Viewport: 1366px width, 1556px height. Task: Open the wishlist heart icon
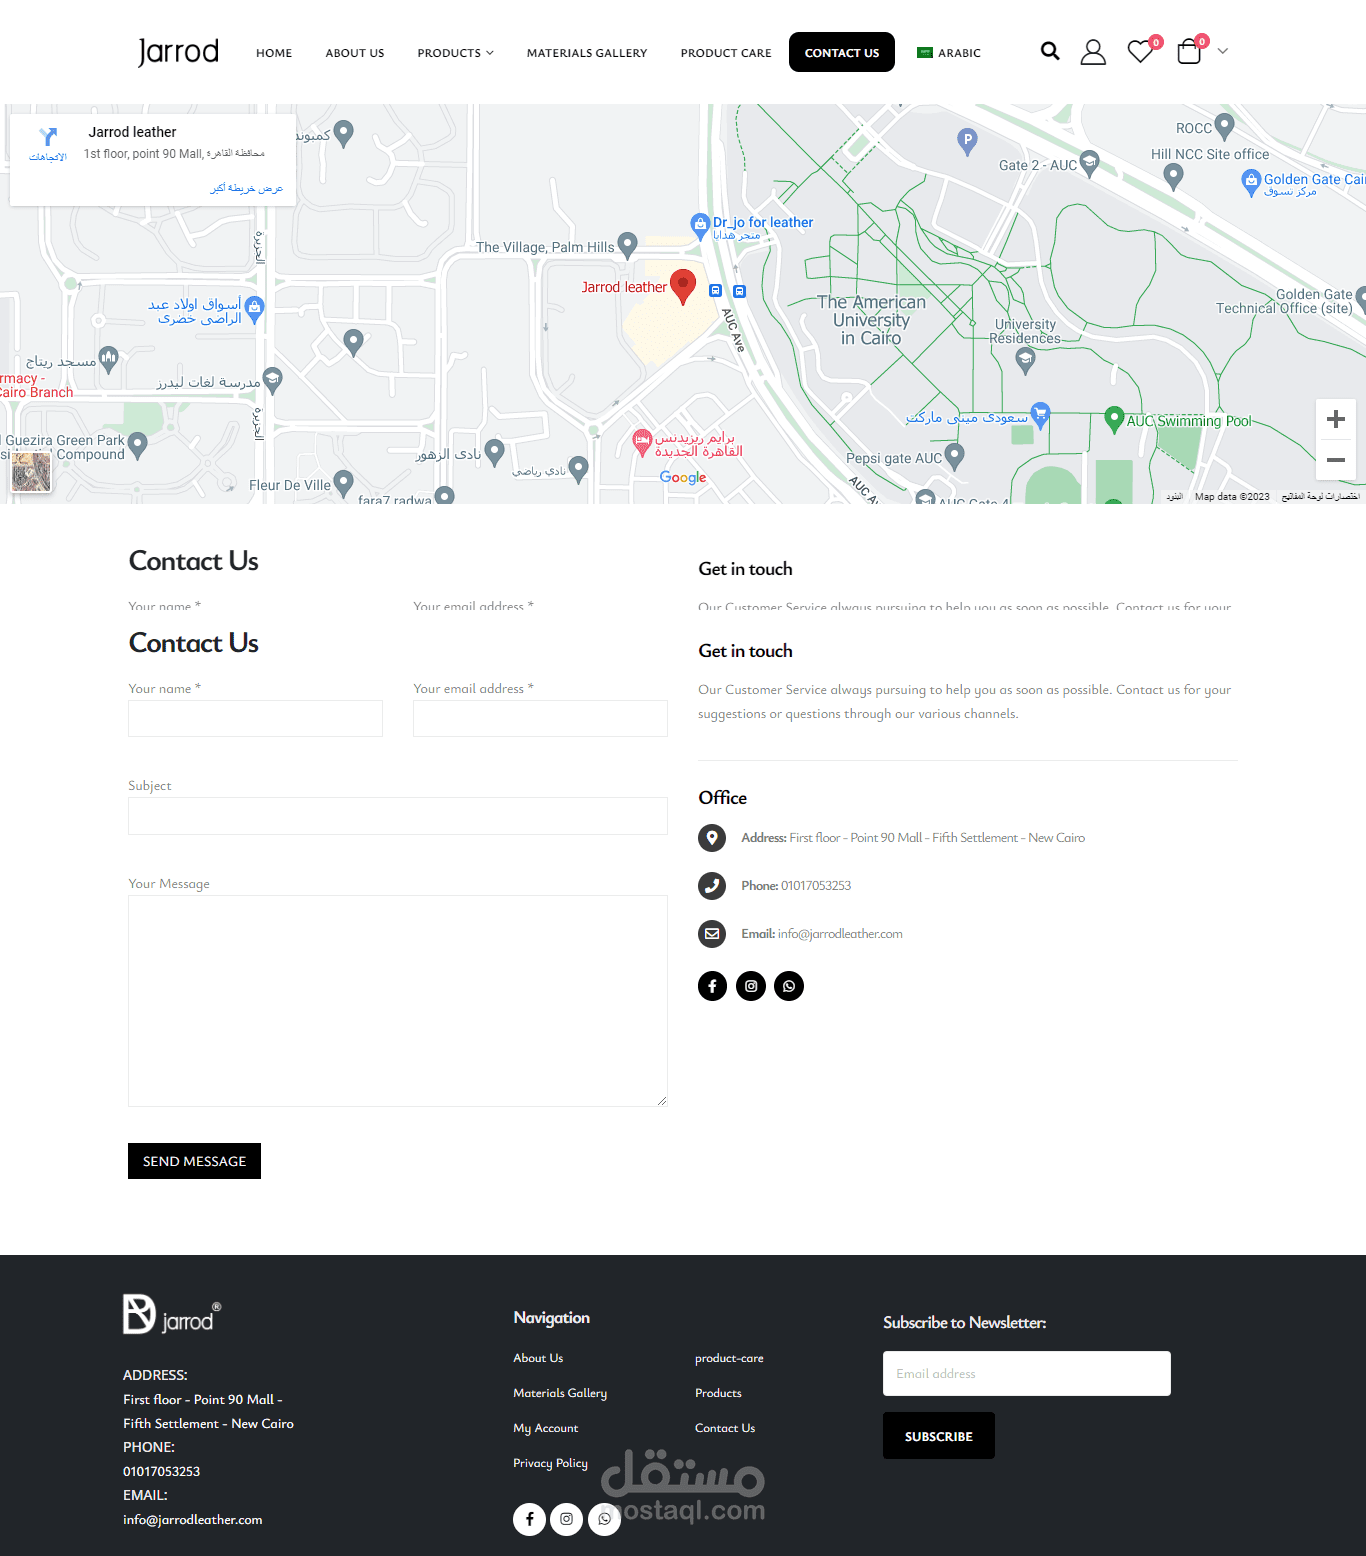tap(1140, 51)
